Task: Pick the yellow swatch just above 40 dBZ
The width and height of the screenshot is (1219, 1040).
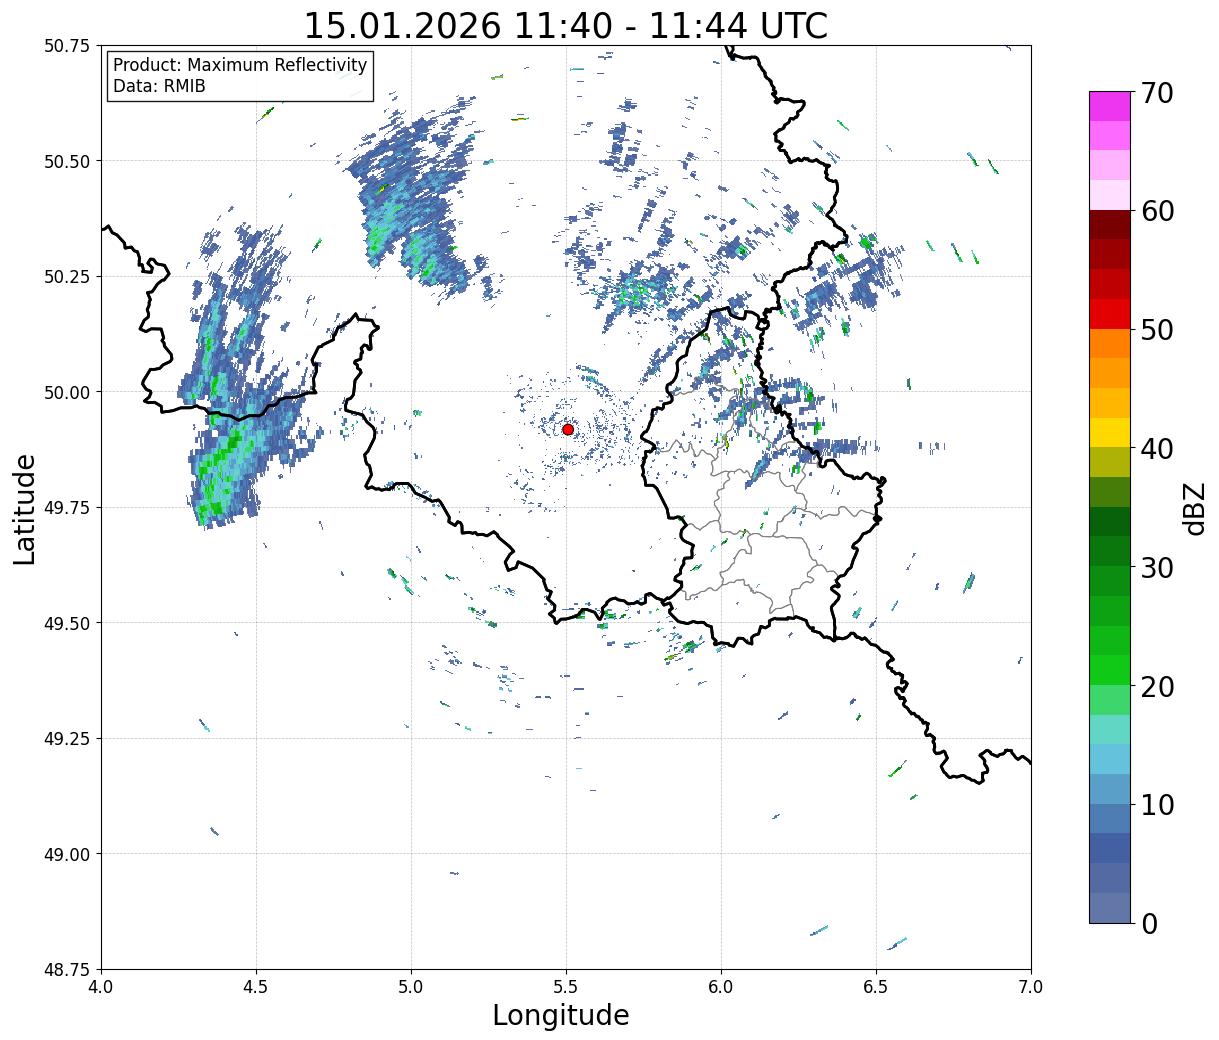Action: coord(1110,433)
